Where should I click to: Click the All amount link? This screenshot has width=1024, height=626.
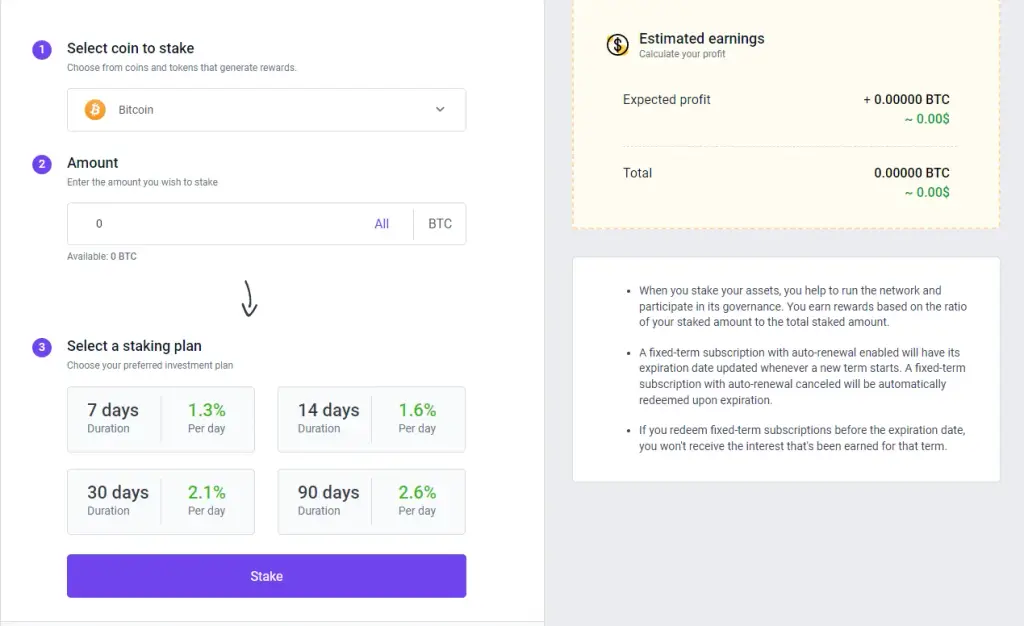click(x=381, y=224)
